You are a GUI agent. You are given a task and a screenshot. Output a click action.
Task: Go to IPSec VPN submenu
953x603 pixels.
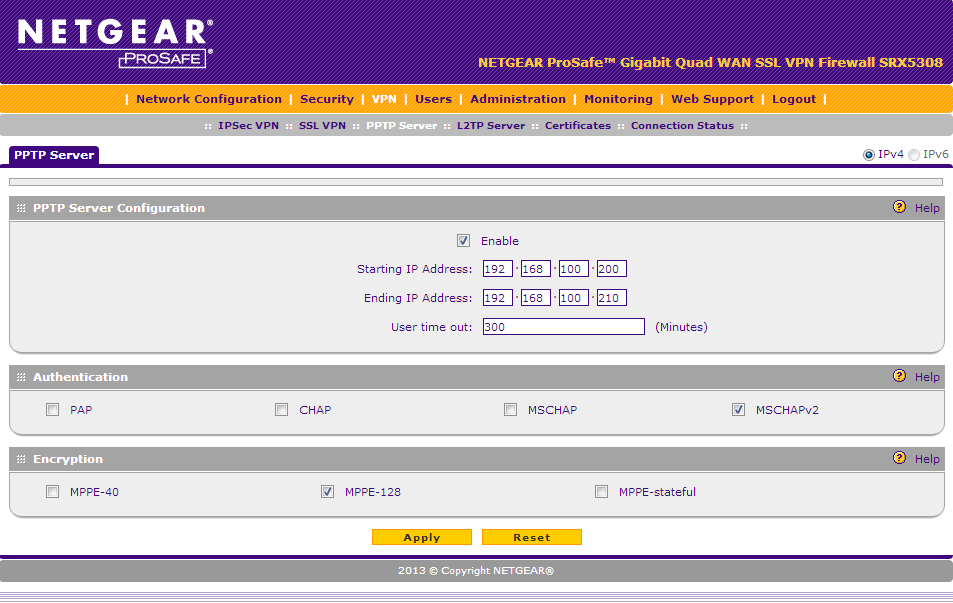tap(249, 126)
